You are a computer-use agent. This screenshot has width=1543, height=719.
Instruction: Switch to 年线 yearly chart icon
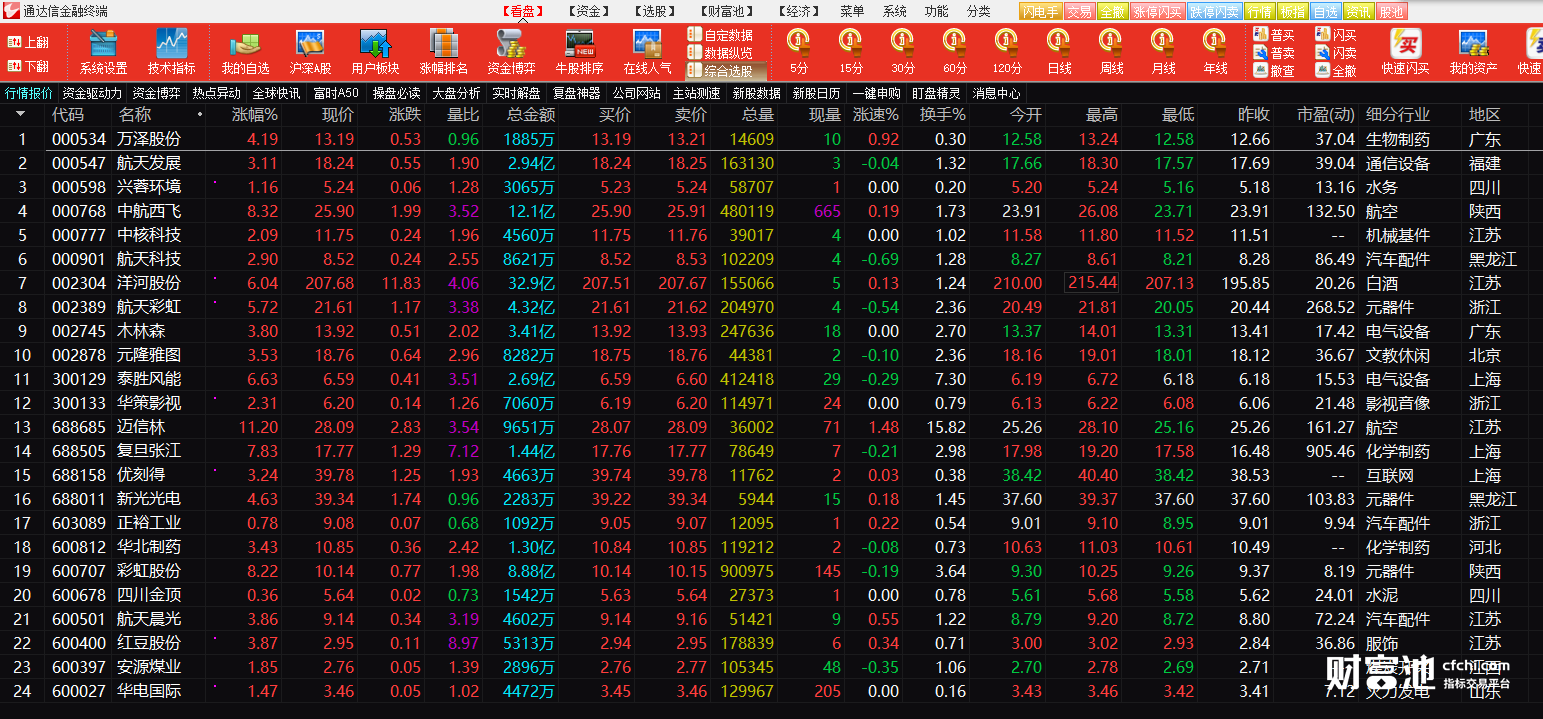click(x=1215, y=52)
